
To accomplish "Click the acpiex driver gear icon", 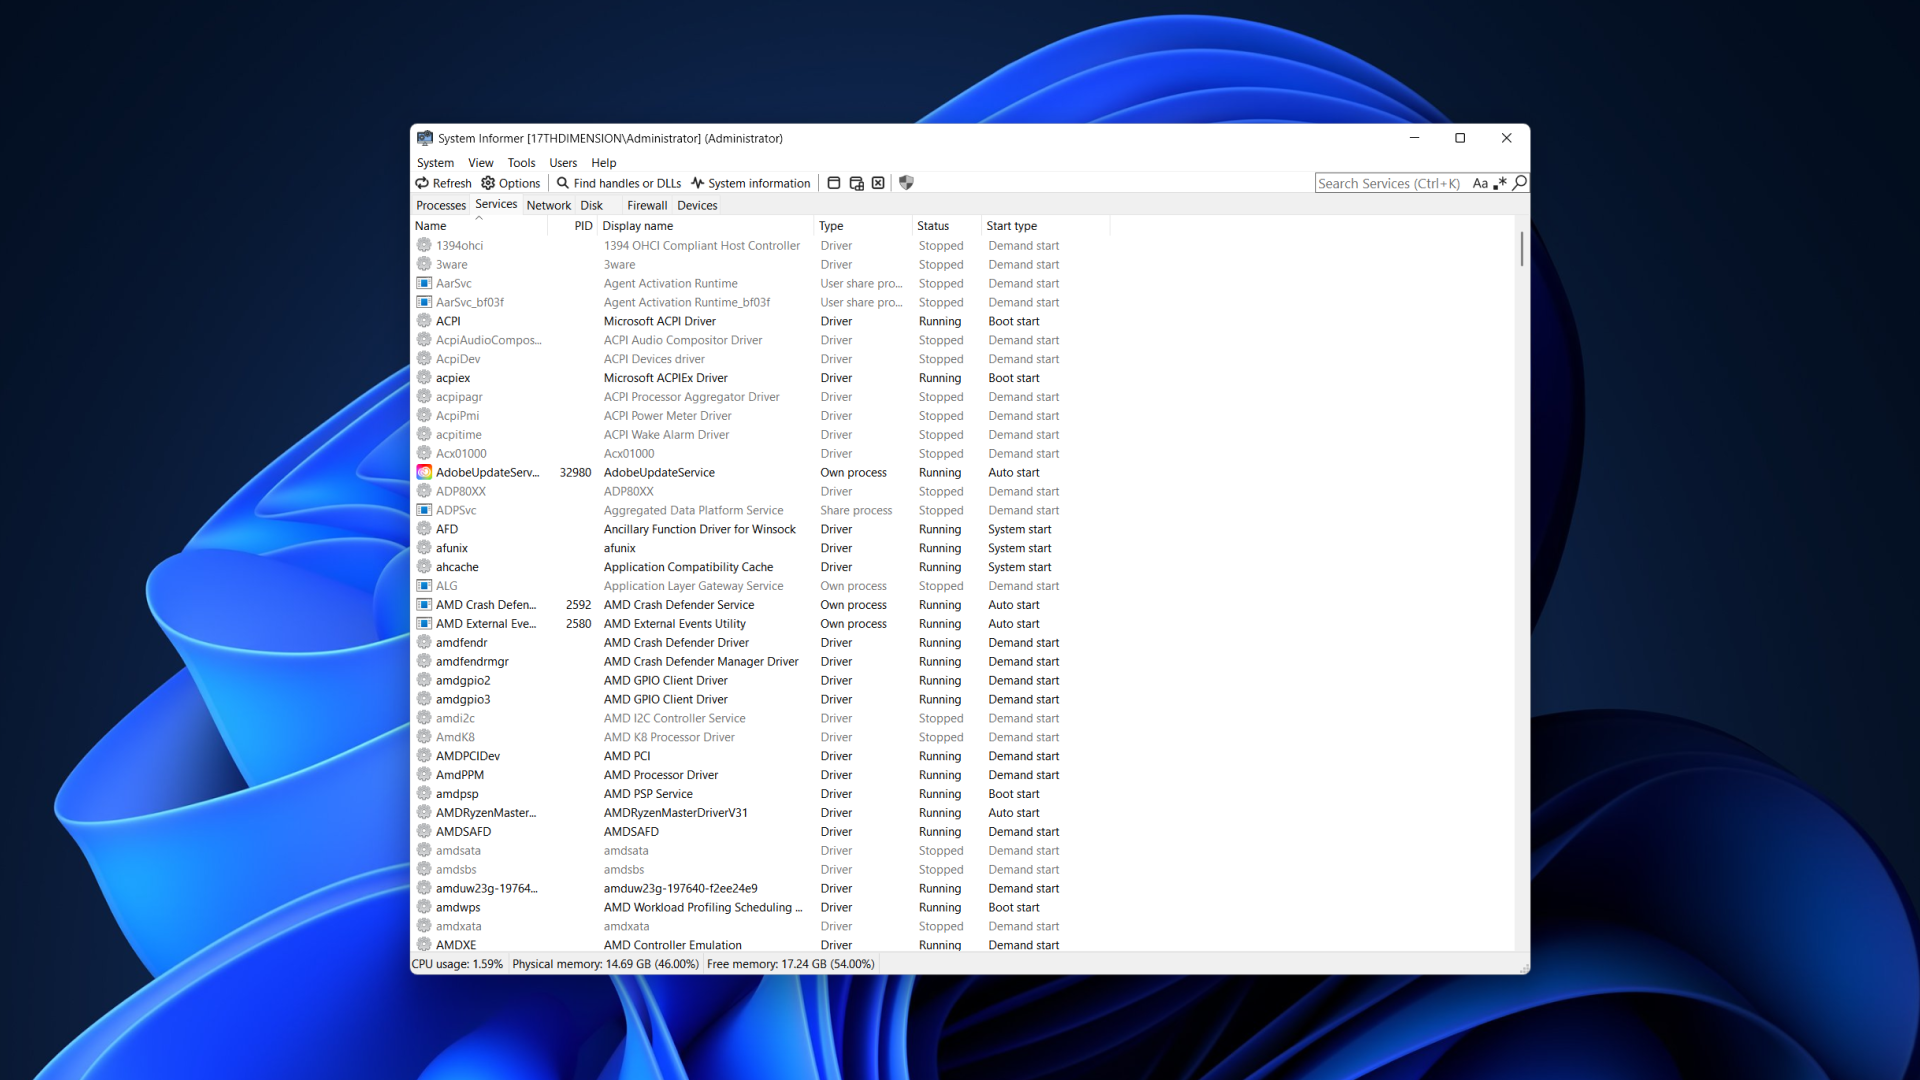I will tap(424, 378).
